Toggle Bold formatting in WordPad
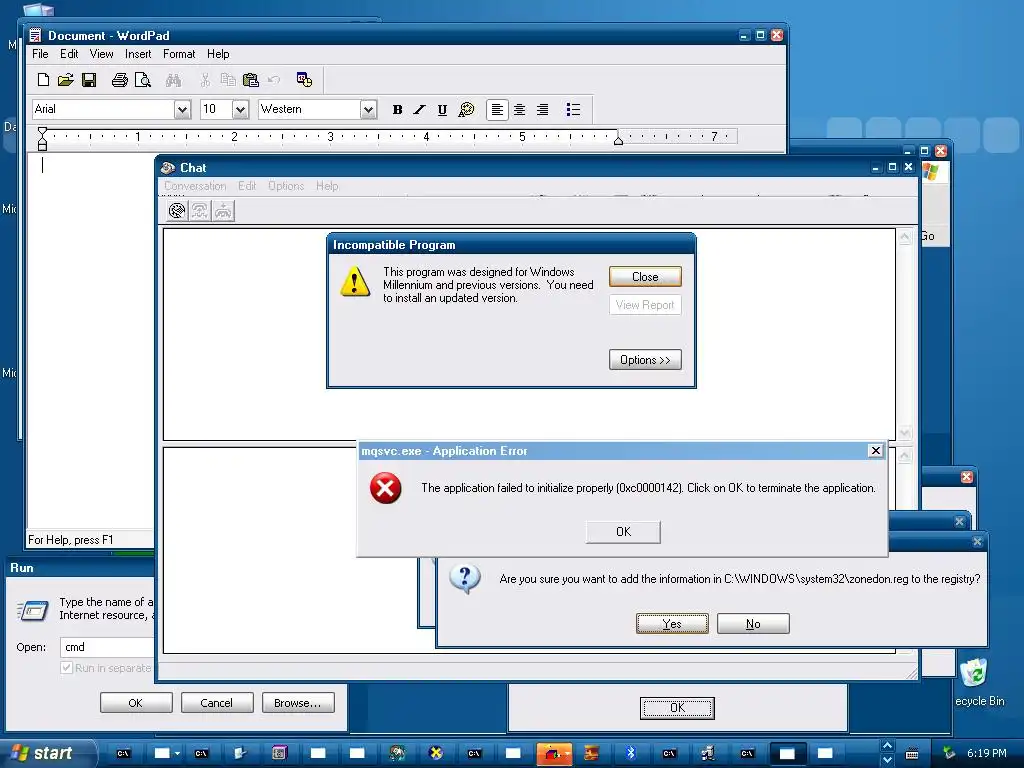Image resolution: width=1024 pixels, height=768 pixels. (397, 110)
